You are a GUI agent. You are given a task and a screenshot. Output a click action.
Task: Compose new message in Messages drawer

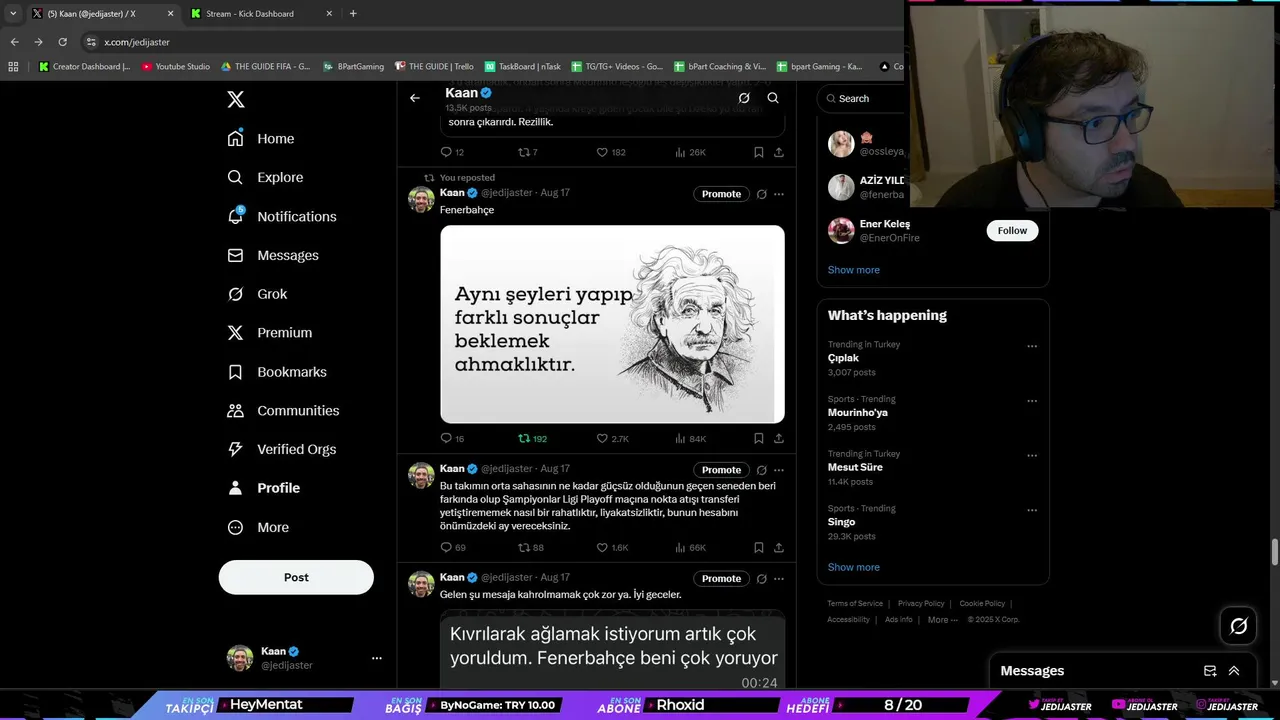[x=1210, y=671]
